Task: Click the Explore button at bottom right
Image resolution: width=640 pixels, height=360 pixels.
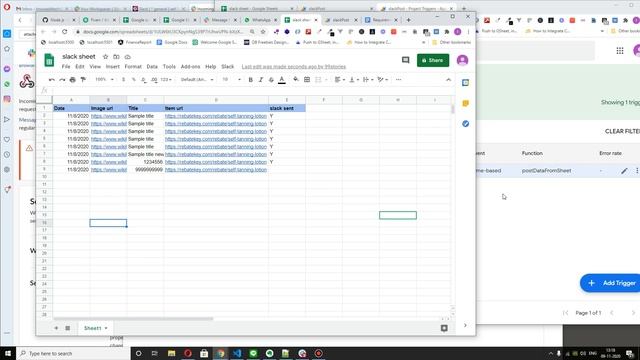Action: (x=444, y=328)
